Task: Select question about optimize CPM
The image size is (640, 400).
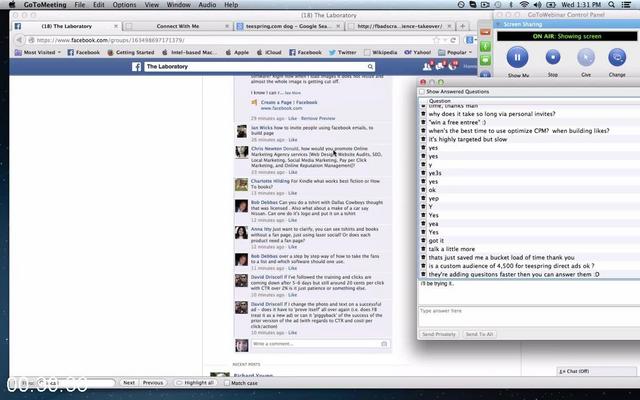Action: [519, 131]
